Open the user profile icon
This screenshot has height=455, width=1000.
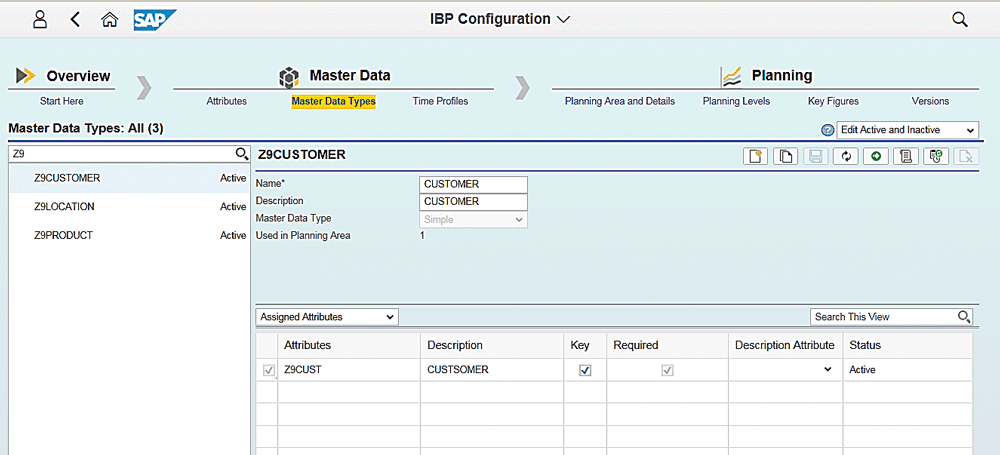[x=40, y=19]
